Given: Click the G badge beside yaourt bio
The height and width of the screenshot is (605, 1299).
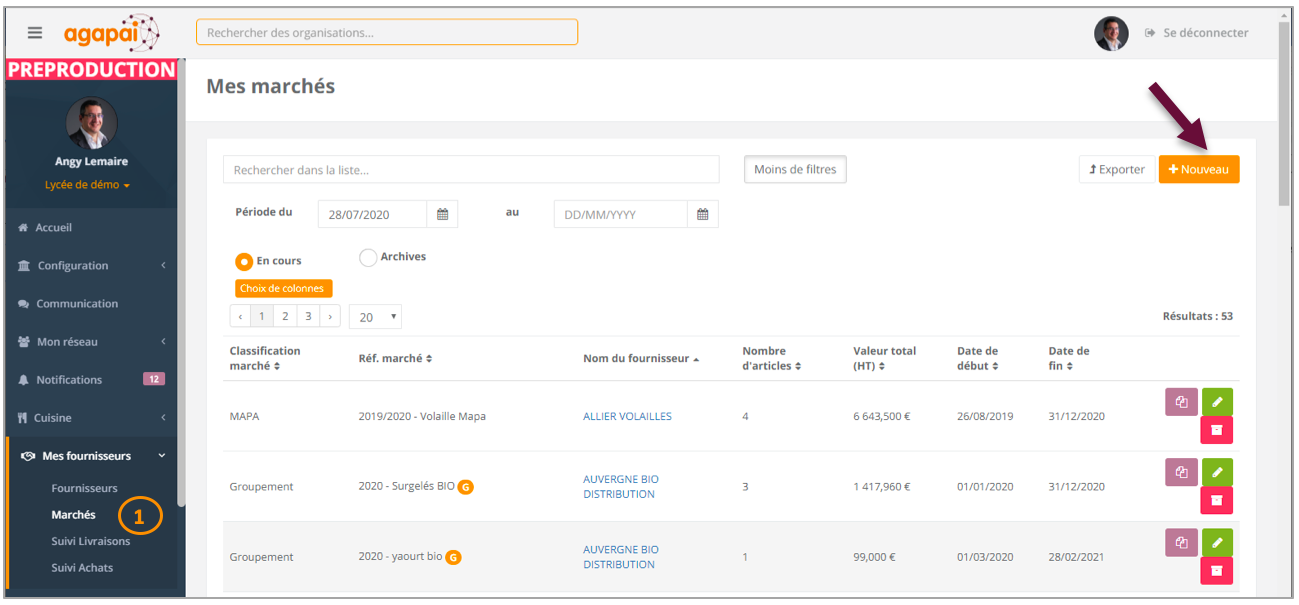Looking at the screenshot, I should 453,557.
